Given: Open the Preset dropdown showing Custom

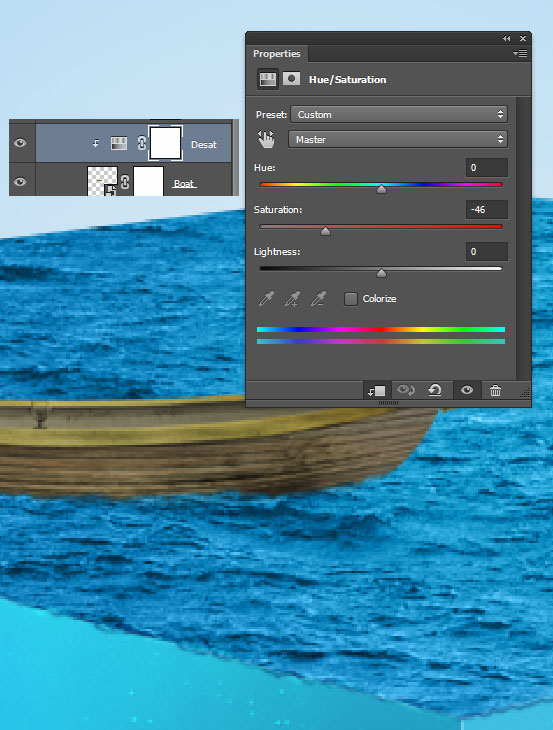Looking at the screenshot, I should click(x=399, y=115).
